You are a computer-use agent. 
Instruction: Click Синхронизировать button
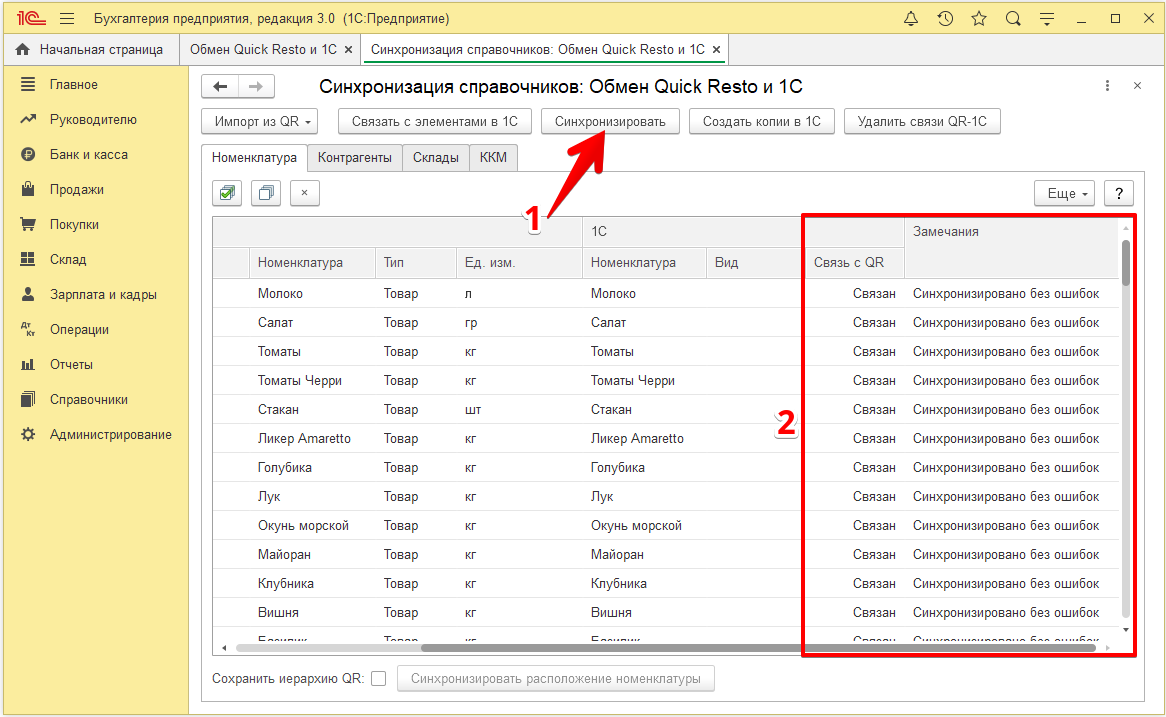click(610, 121)
